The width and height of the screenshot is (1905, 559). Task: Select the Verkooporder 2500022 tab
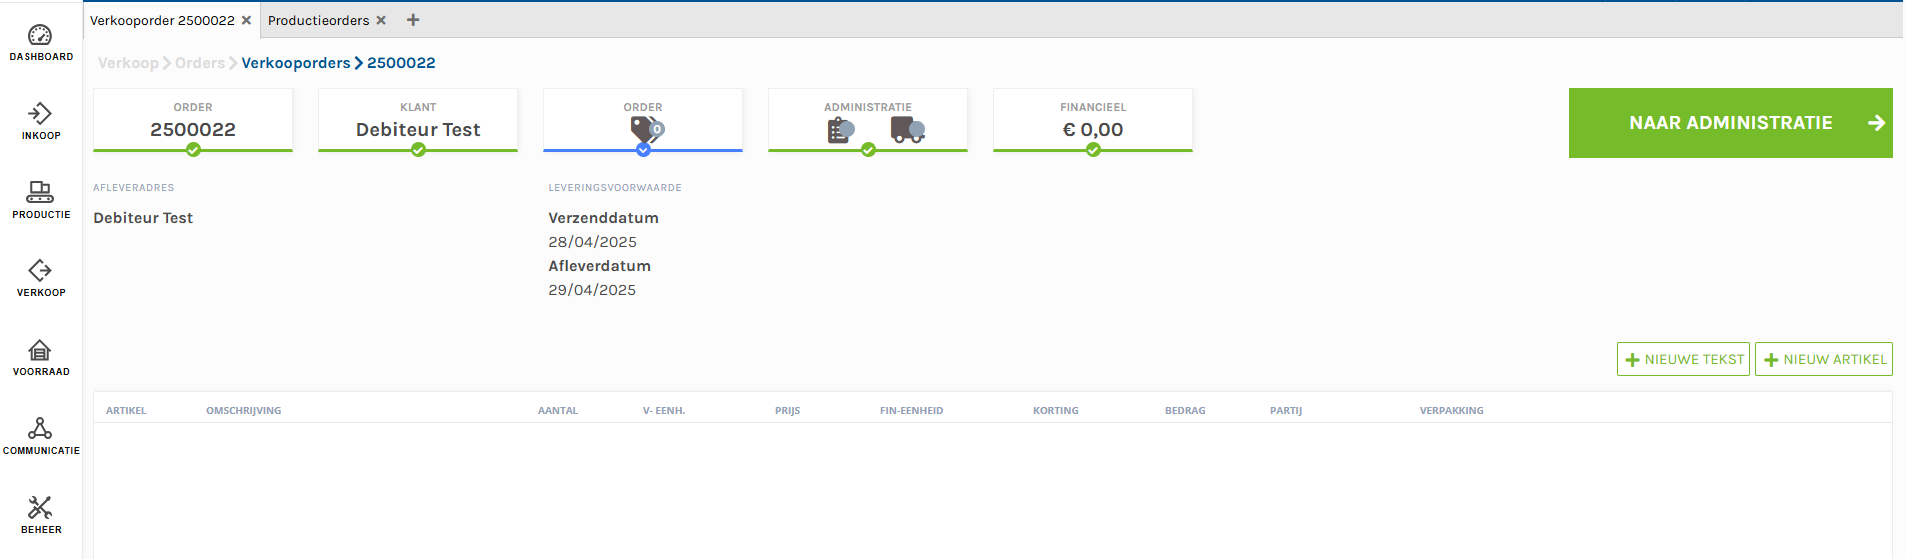click(162, 20)
